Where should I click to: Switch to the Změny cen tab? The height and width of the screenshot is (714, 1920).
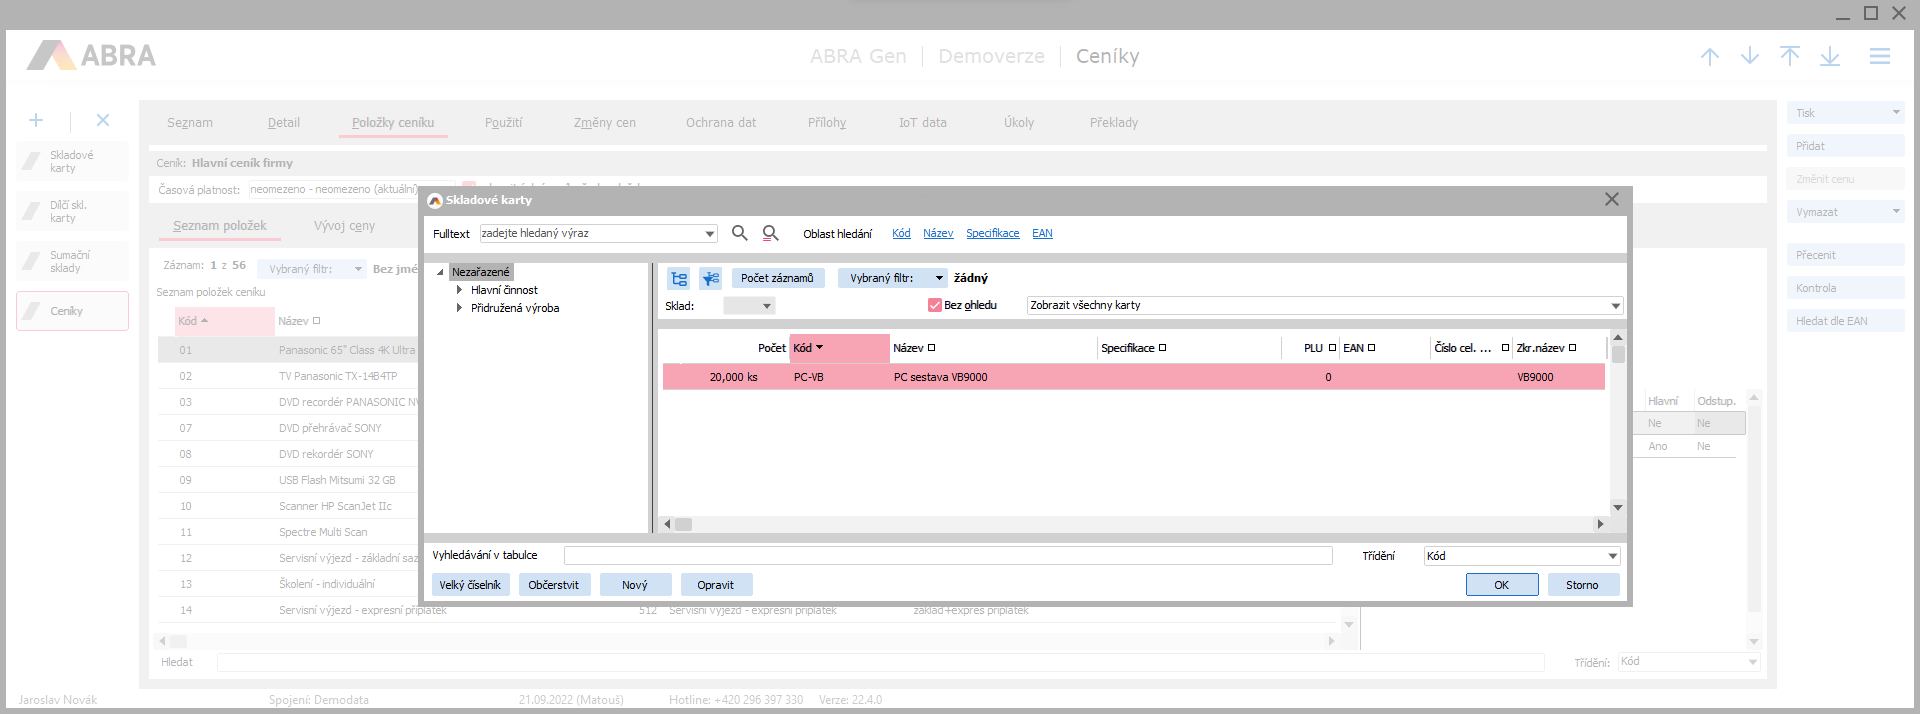pyautogui.click(x=604, y=123)
